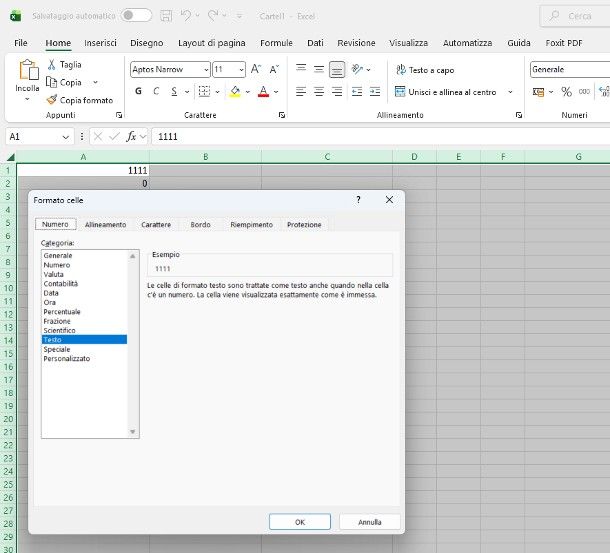
Task: Switch to the Inserisci ribbon tab
Action: [100, 43]
